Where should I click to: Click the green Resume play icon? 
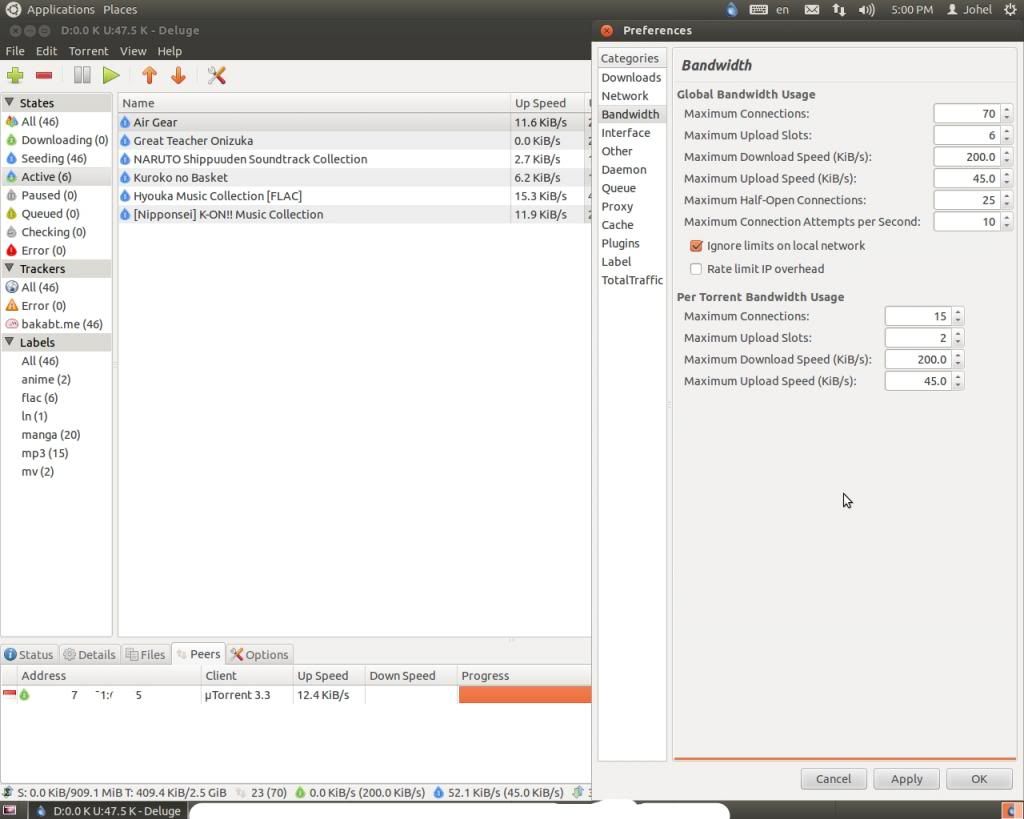pos(111,76)
